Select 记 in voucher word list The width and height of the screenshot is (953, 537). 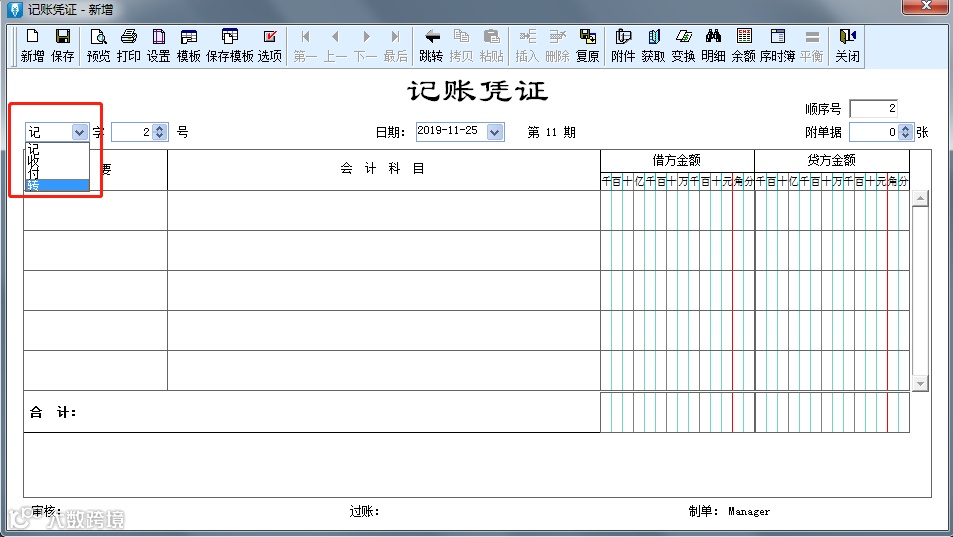pos(57,148)
